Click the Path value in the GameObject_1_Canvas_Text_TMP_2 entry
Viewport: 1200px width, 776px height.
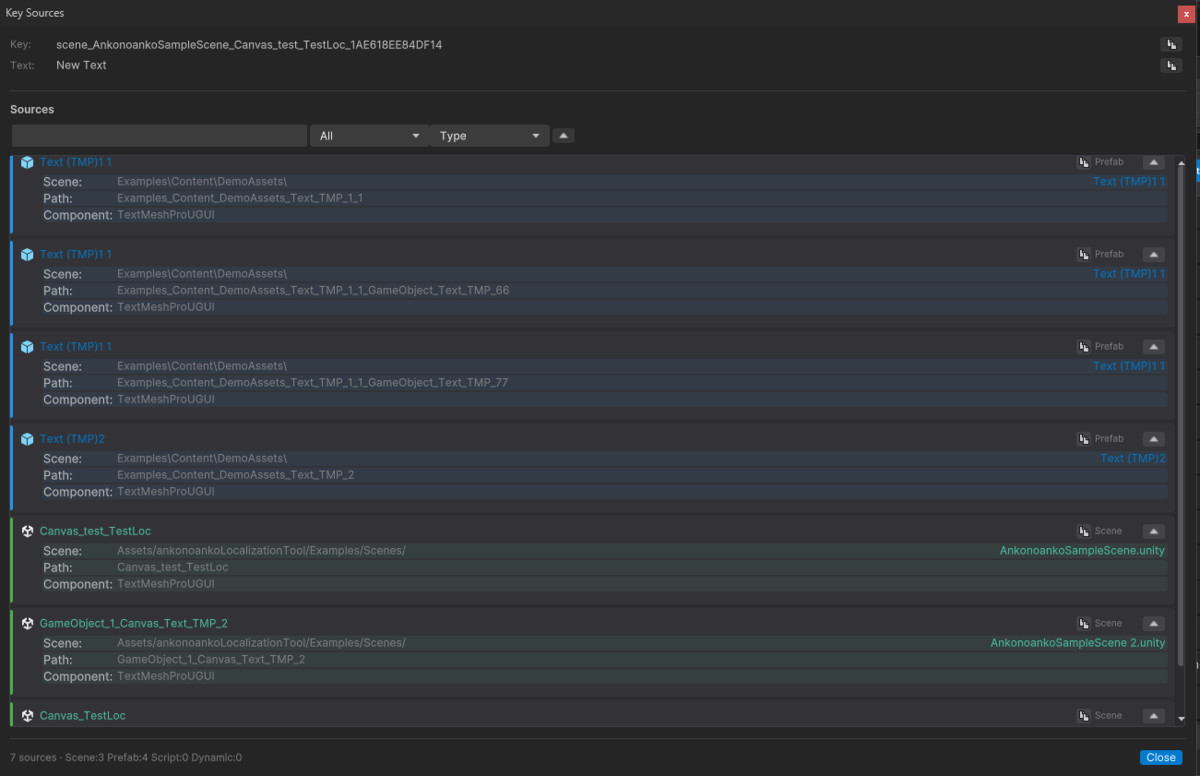click(211, 659)
